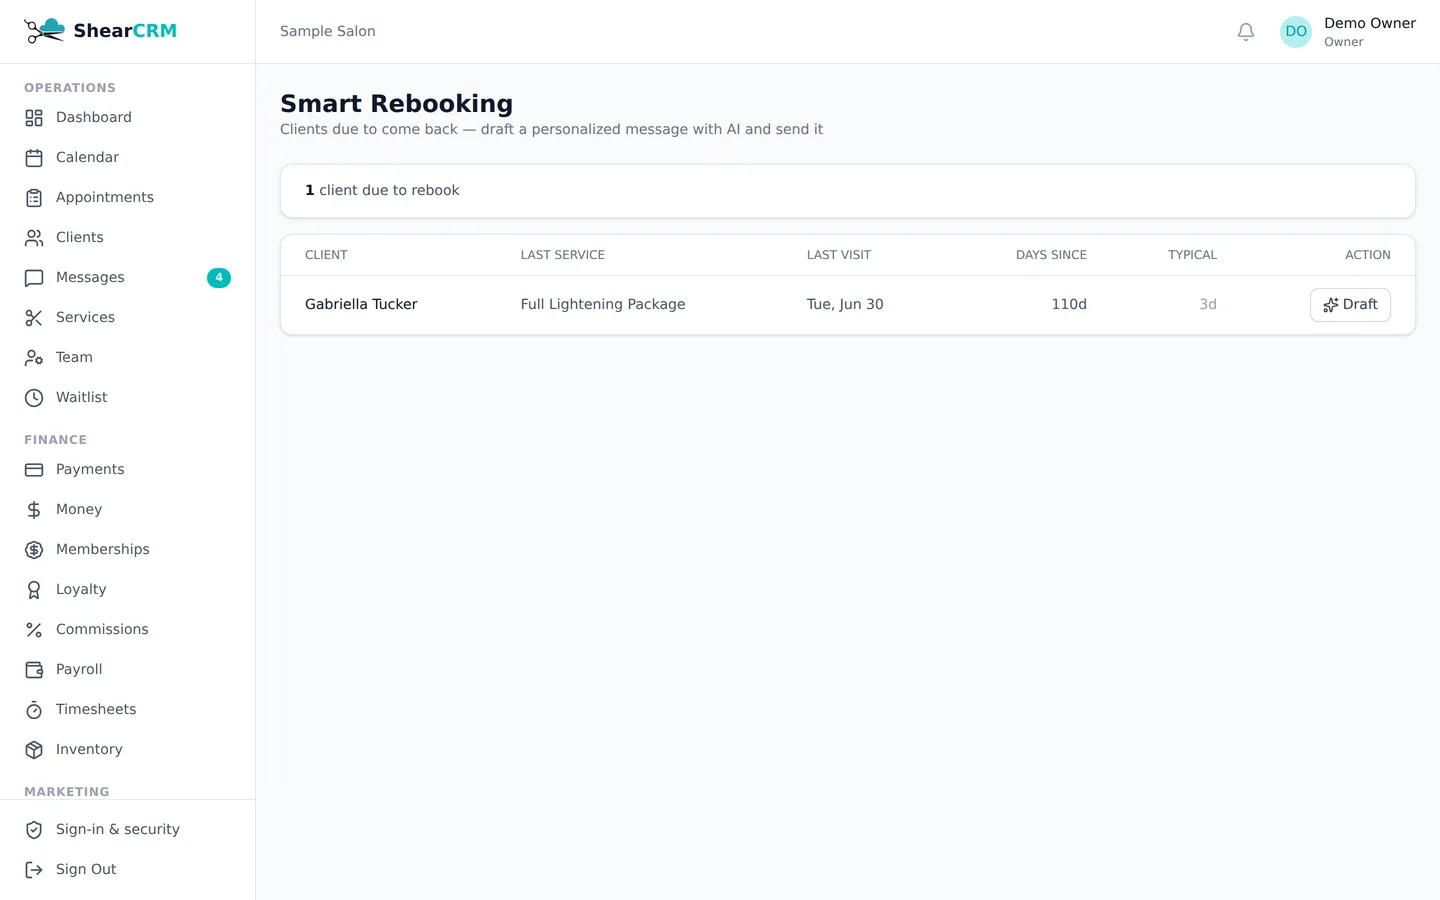Click the Commissions percent icon
The height and width of the screenshot is (900, 1440).
click(34, 630)
